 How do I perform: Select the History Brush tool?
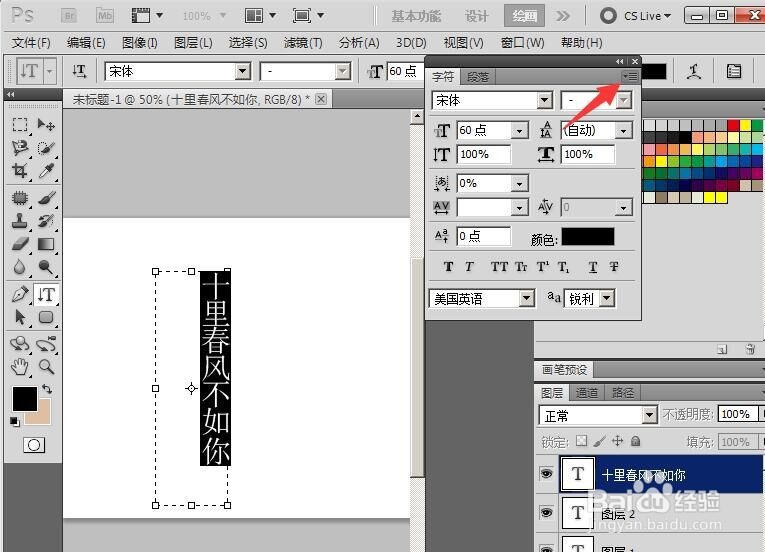(x=46, y=221)
